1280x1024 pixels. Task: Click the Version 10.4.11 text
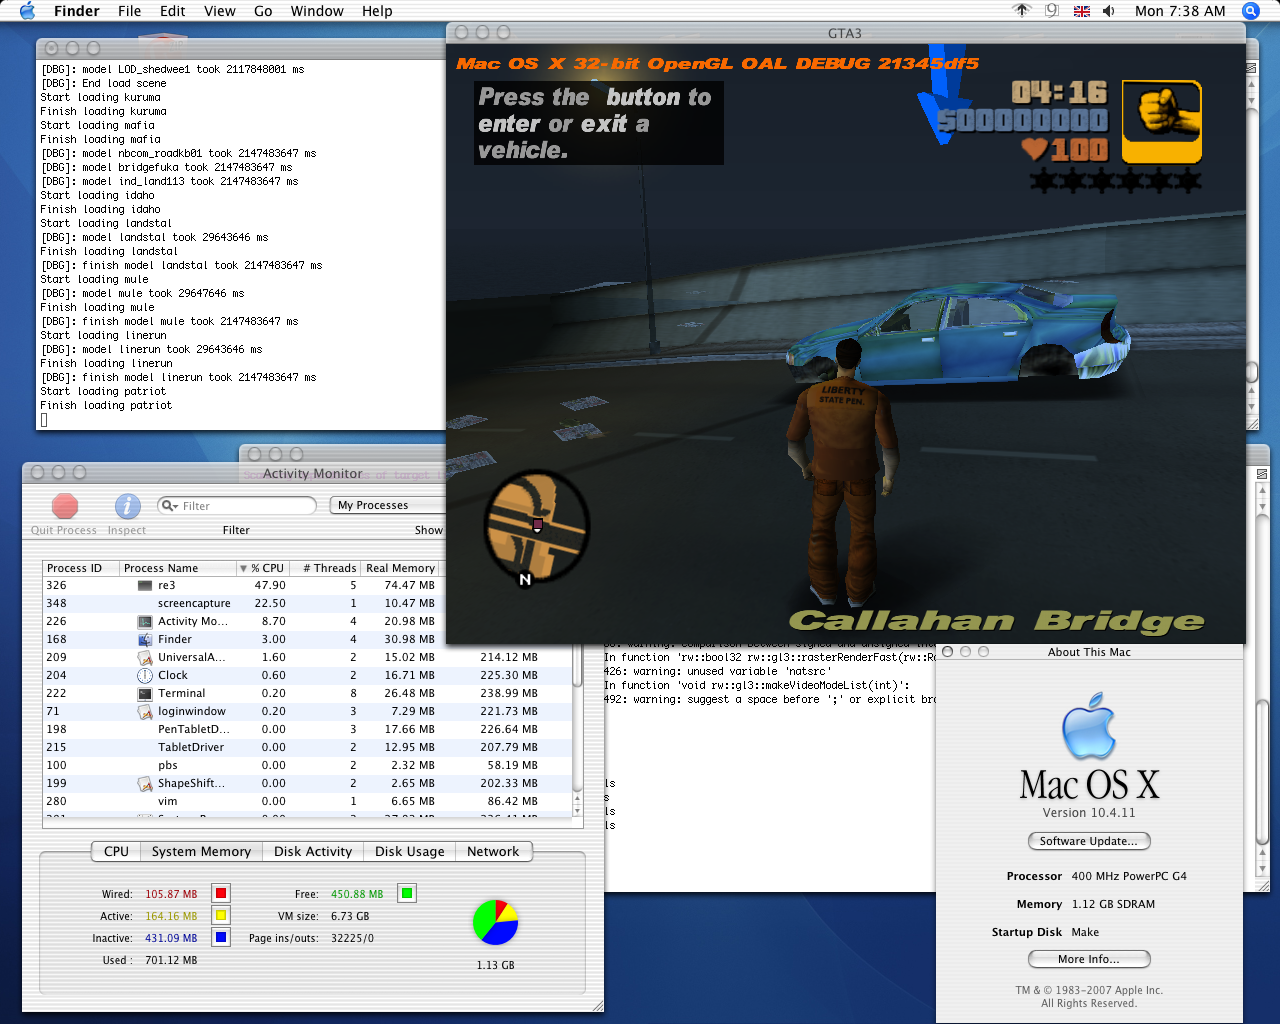coord(1089,813)
